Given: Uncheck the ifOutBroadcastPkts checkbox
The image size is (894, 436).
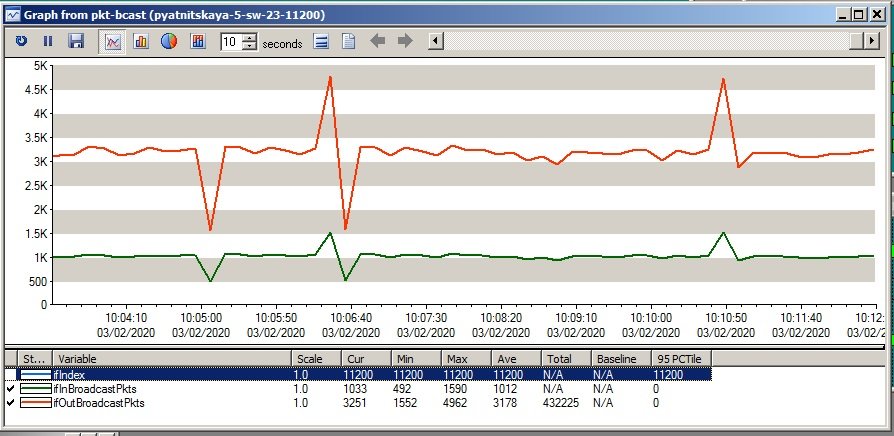Looking at the screenshot, I should 11,403.
